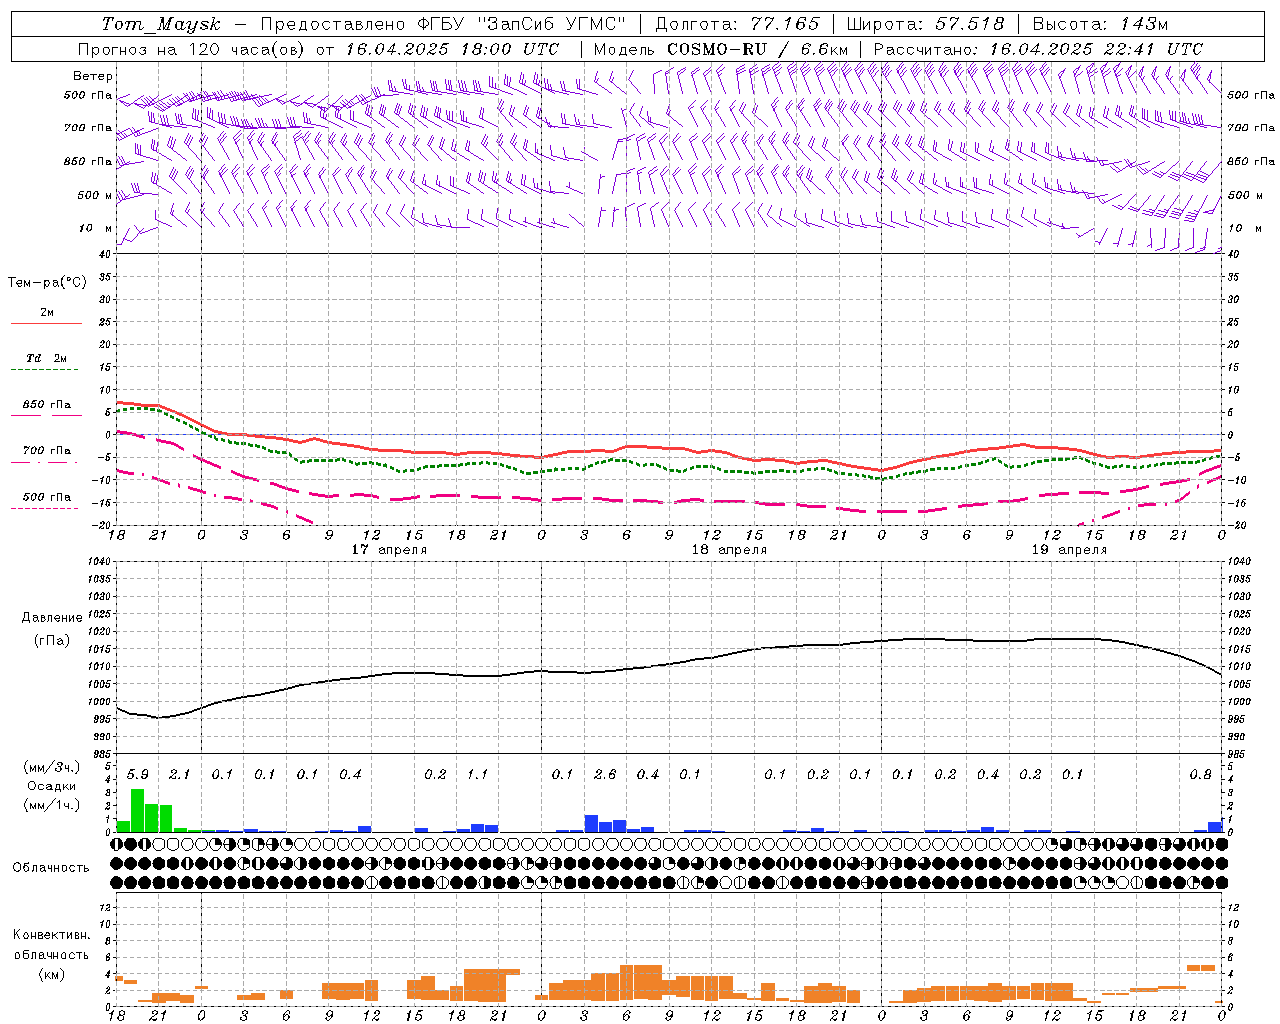Click the 2.6 precipitation value
The width and height of the screenshot is (1280, 1024).
coord(605,774)
